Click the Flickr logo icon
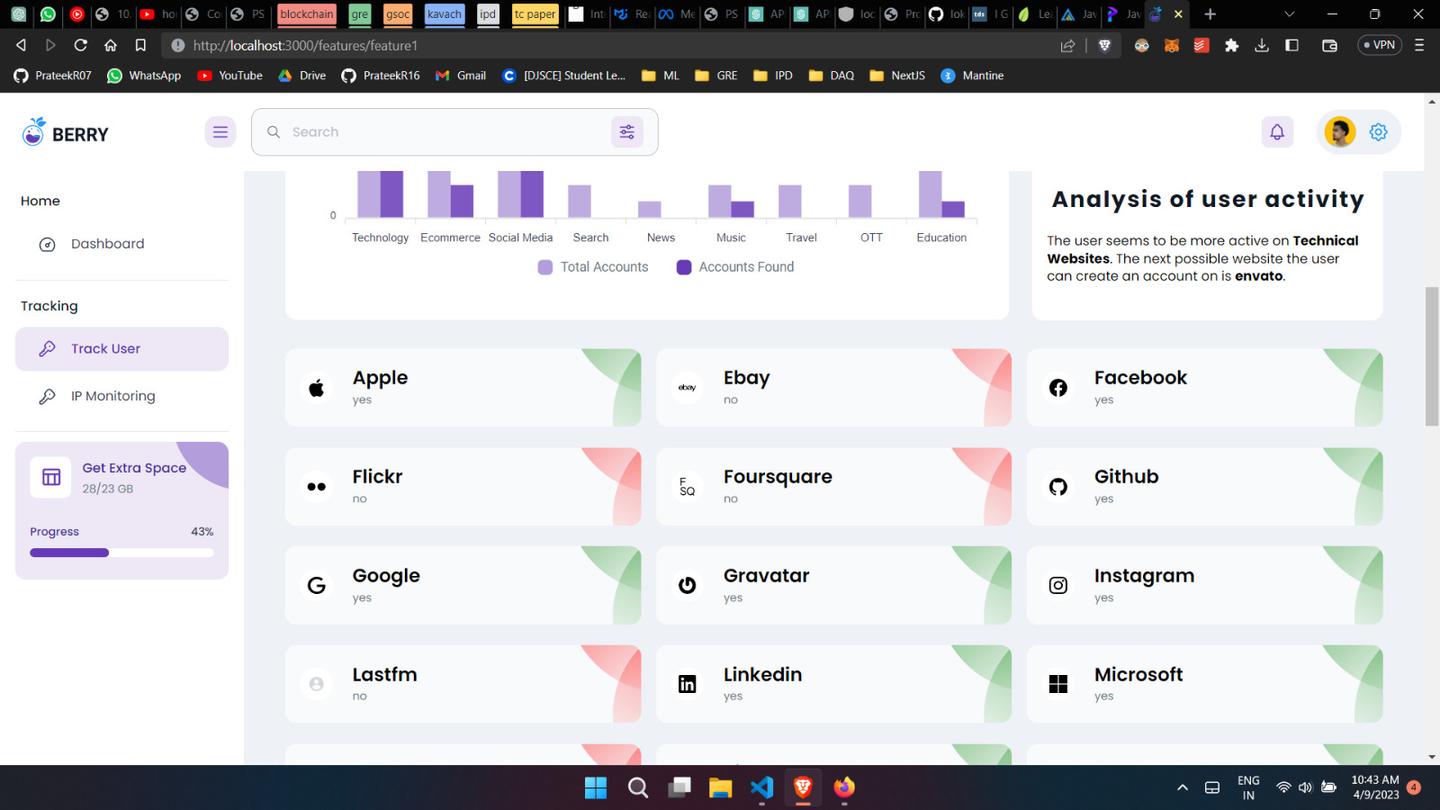Screen dimensions: 1440x810 (x=316, y=487)
